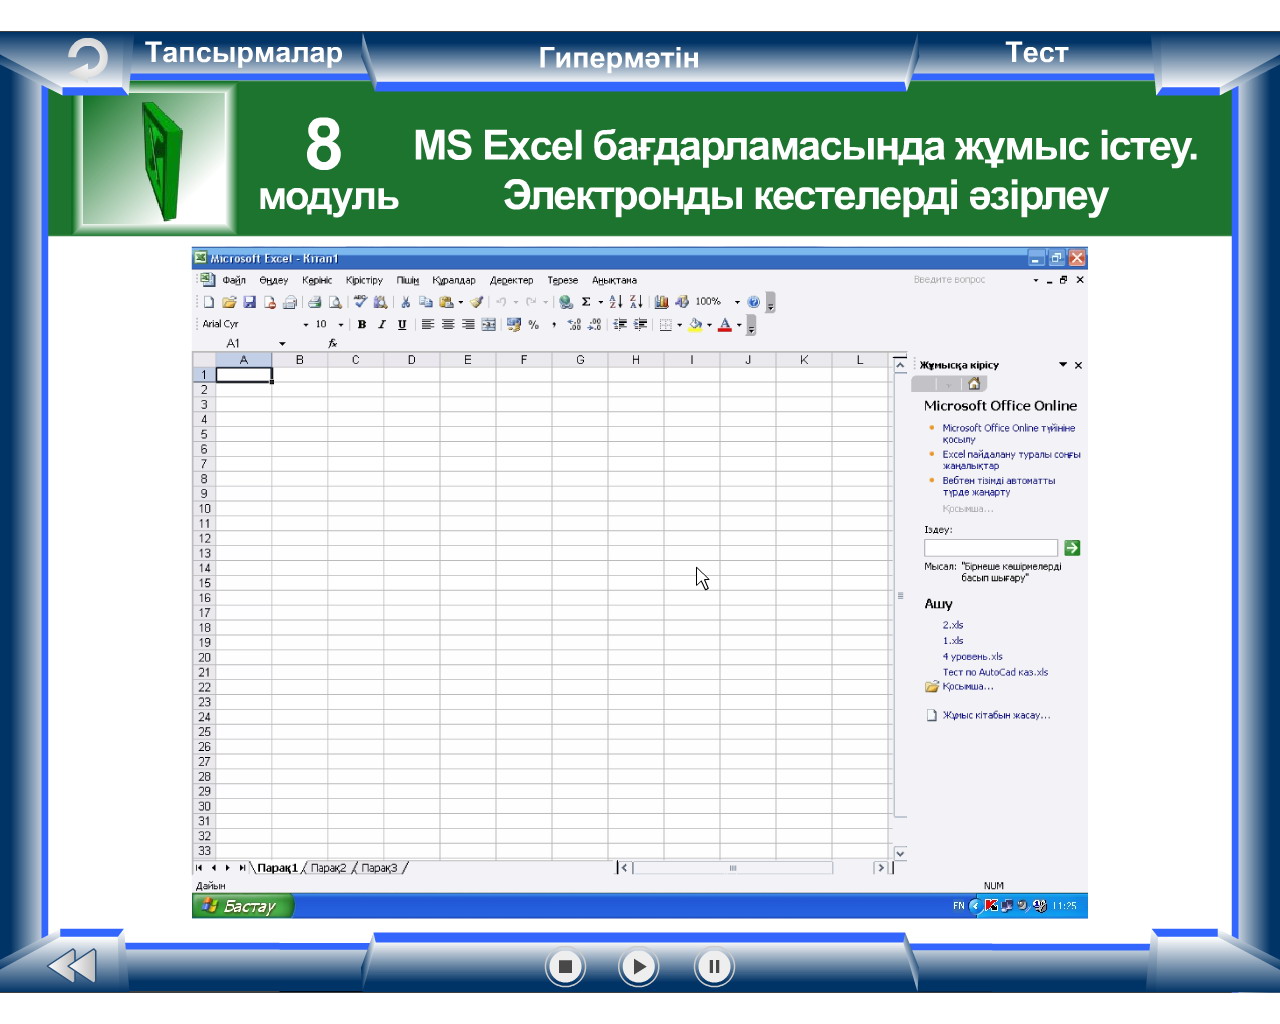Open the Көрініс menu

pos(317,281)
